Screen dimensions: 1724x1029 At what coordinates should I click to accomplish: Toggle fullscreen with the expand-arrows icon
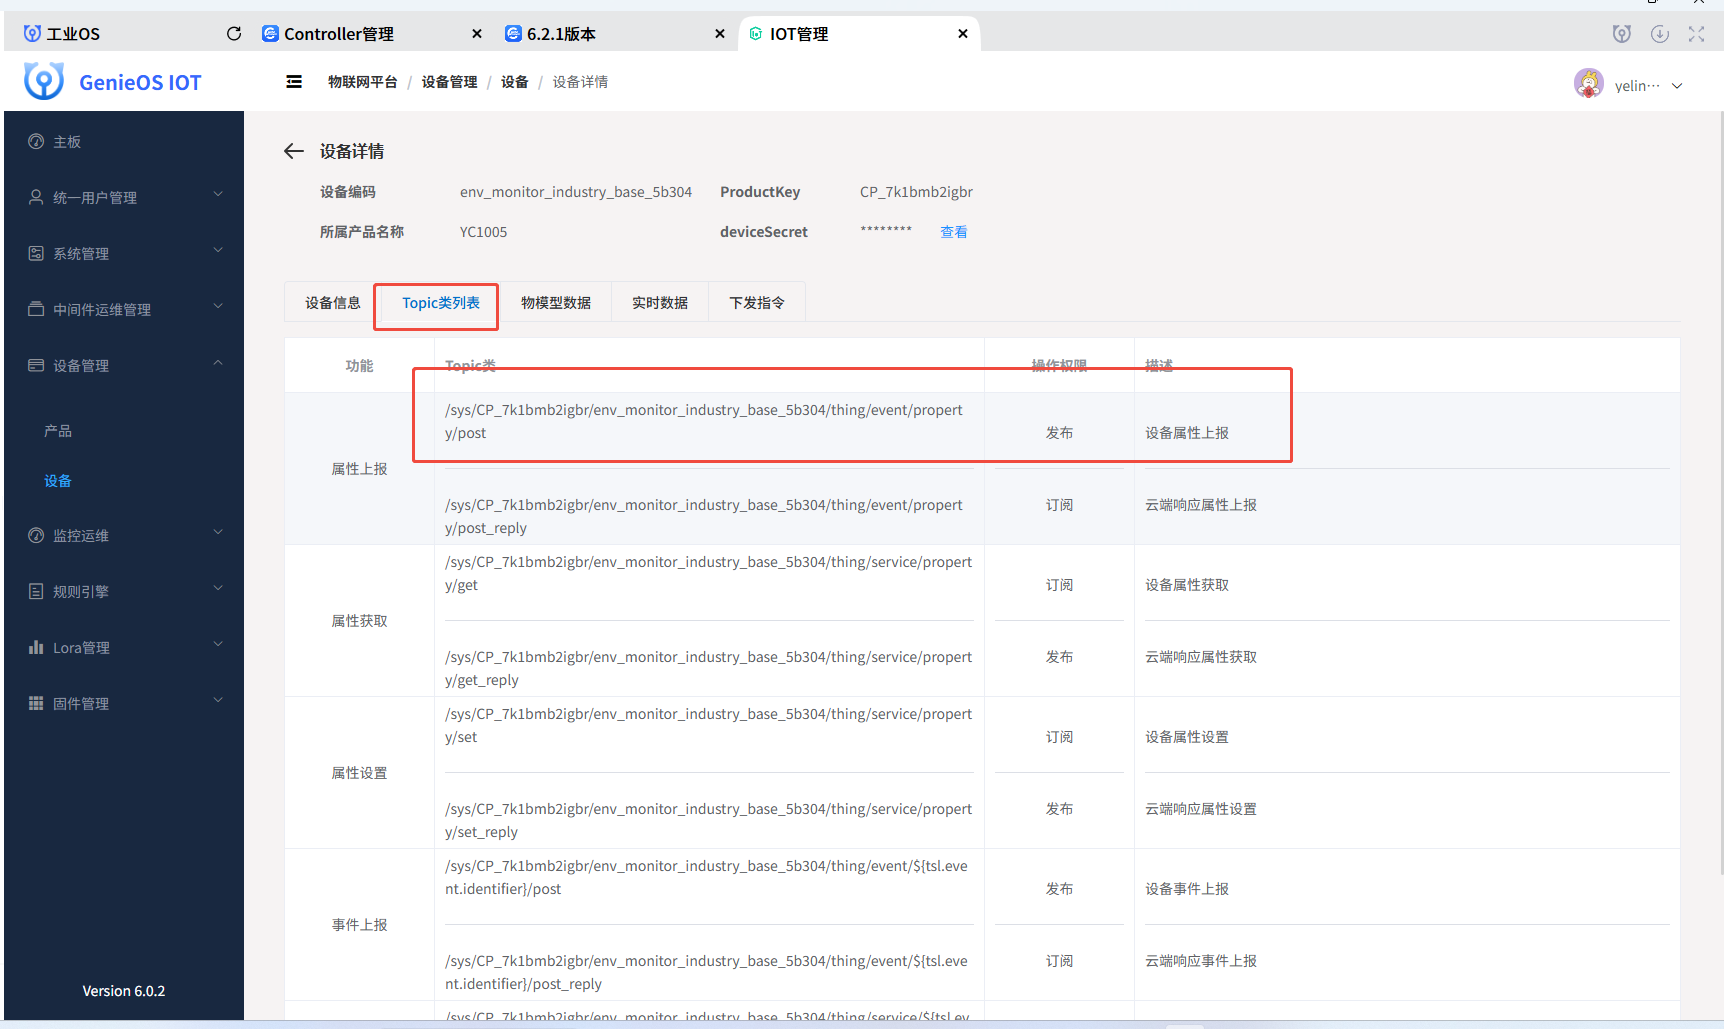tap(1696, 33)
